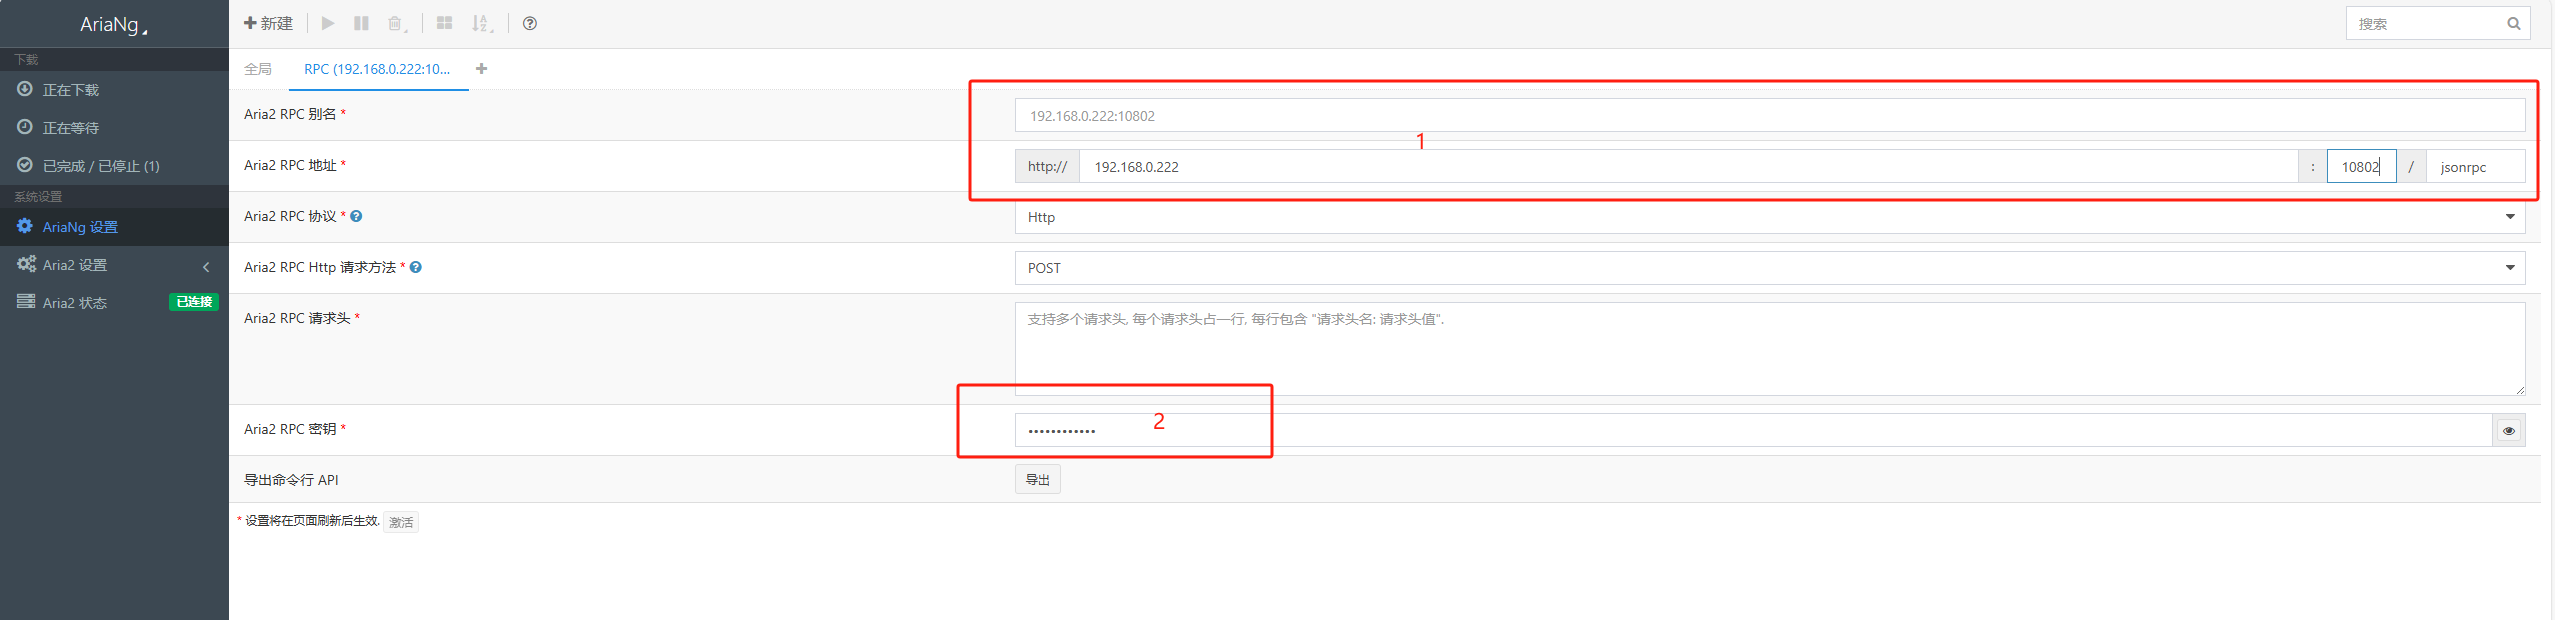The image size is (2555, 620).
Task: Click the 新建 new task button
Action: [268, 23]
